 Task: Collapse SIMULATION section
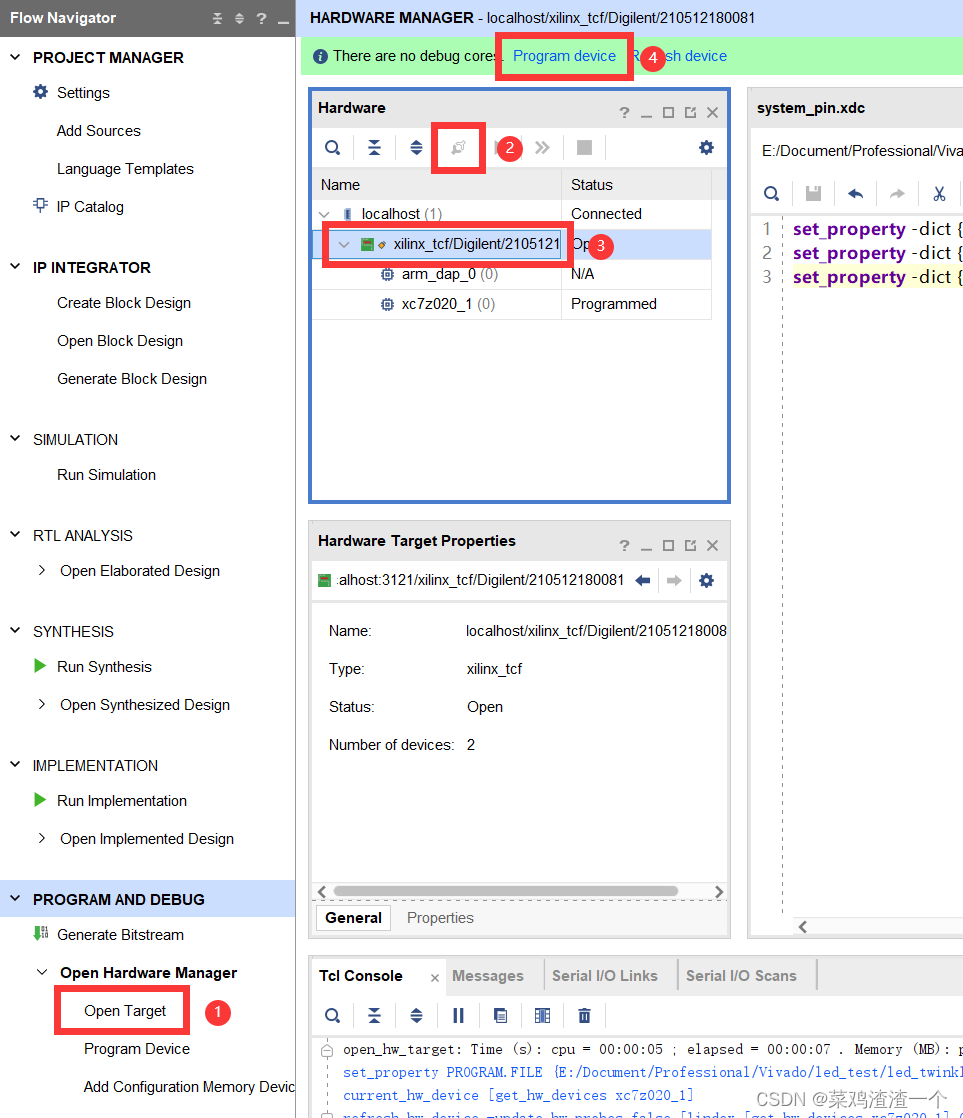pyautogui.click(x=15, y=439)
